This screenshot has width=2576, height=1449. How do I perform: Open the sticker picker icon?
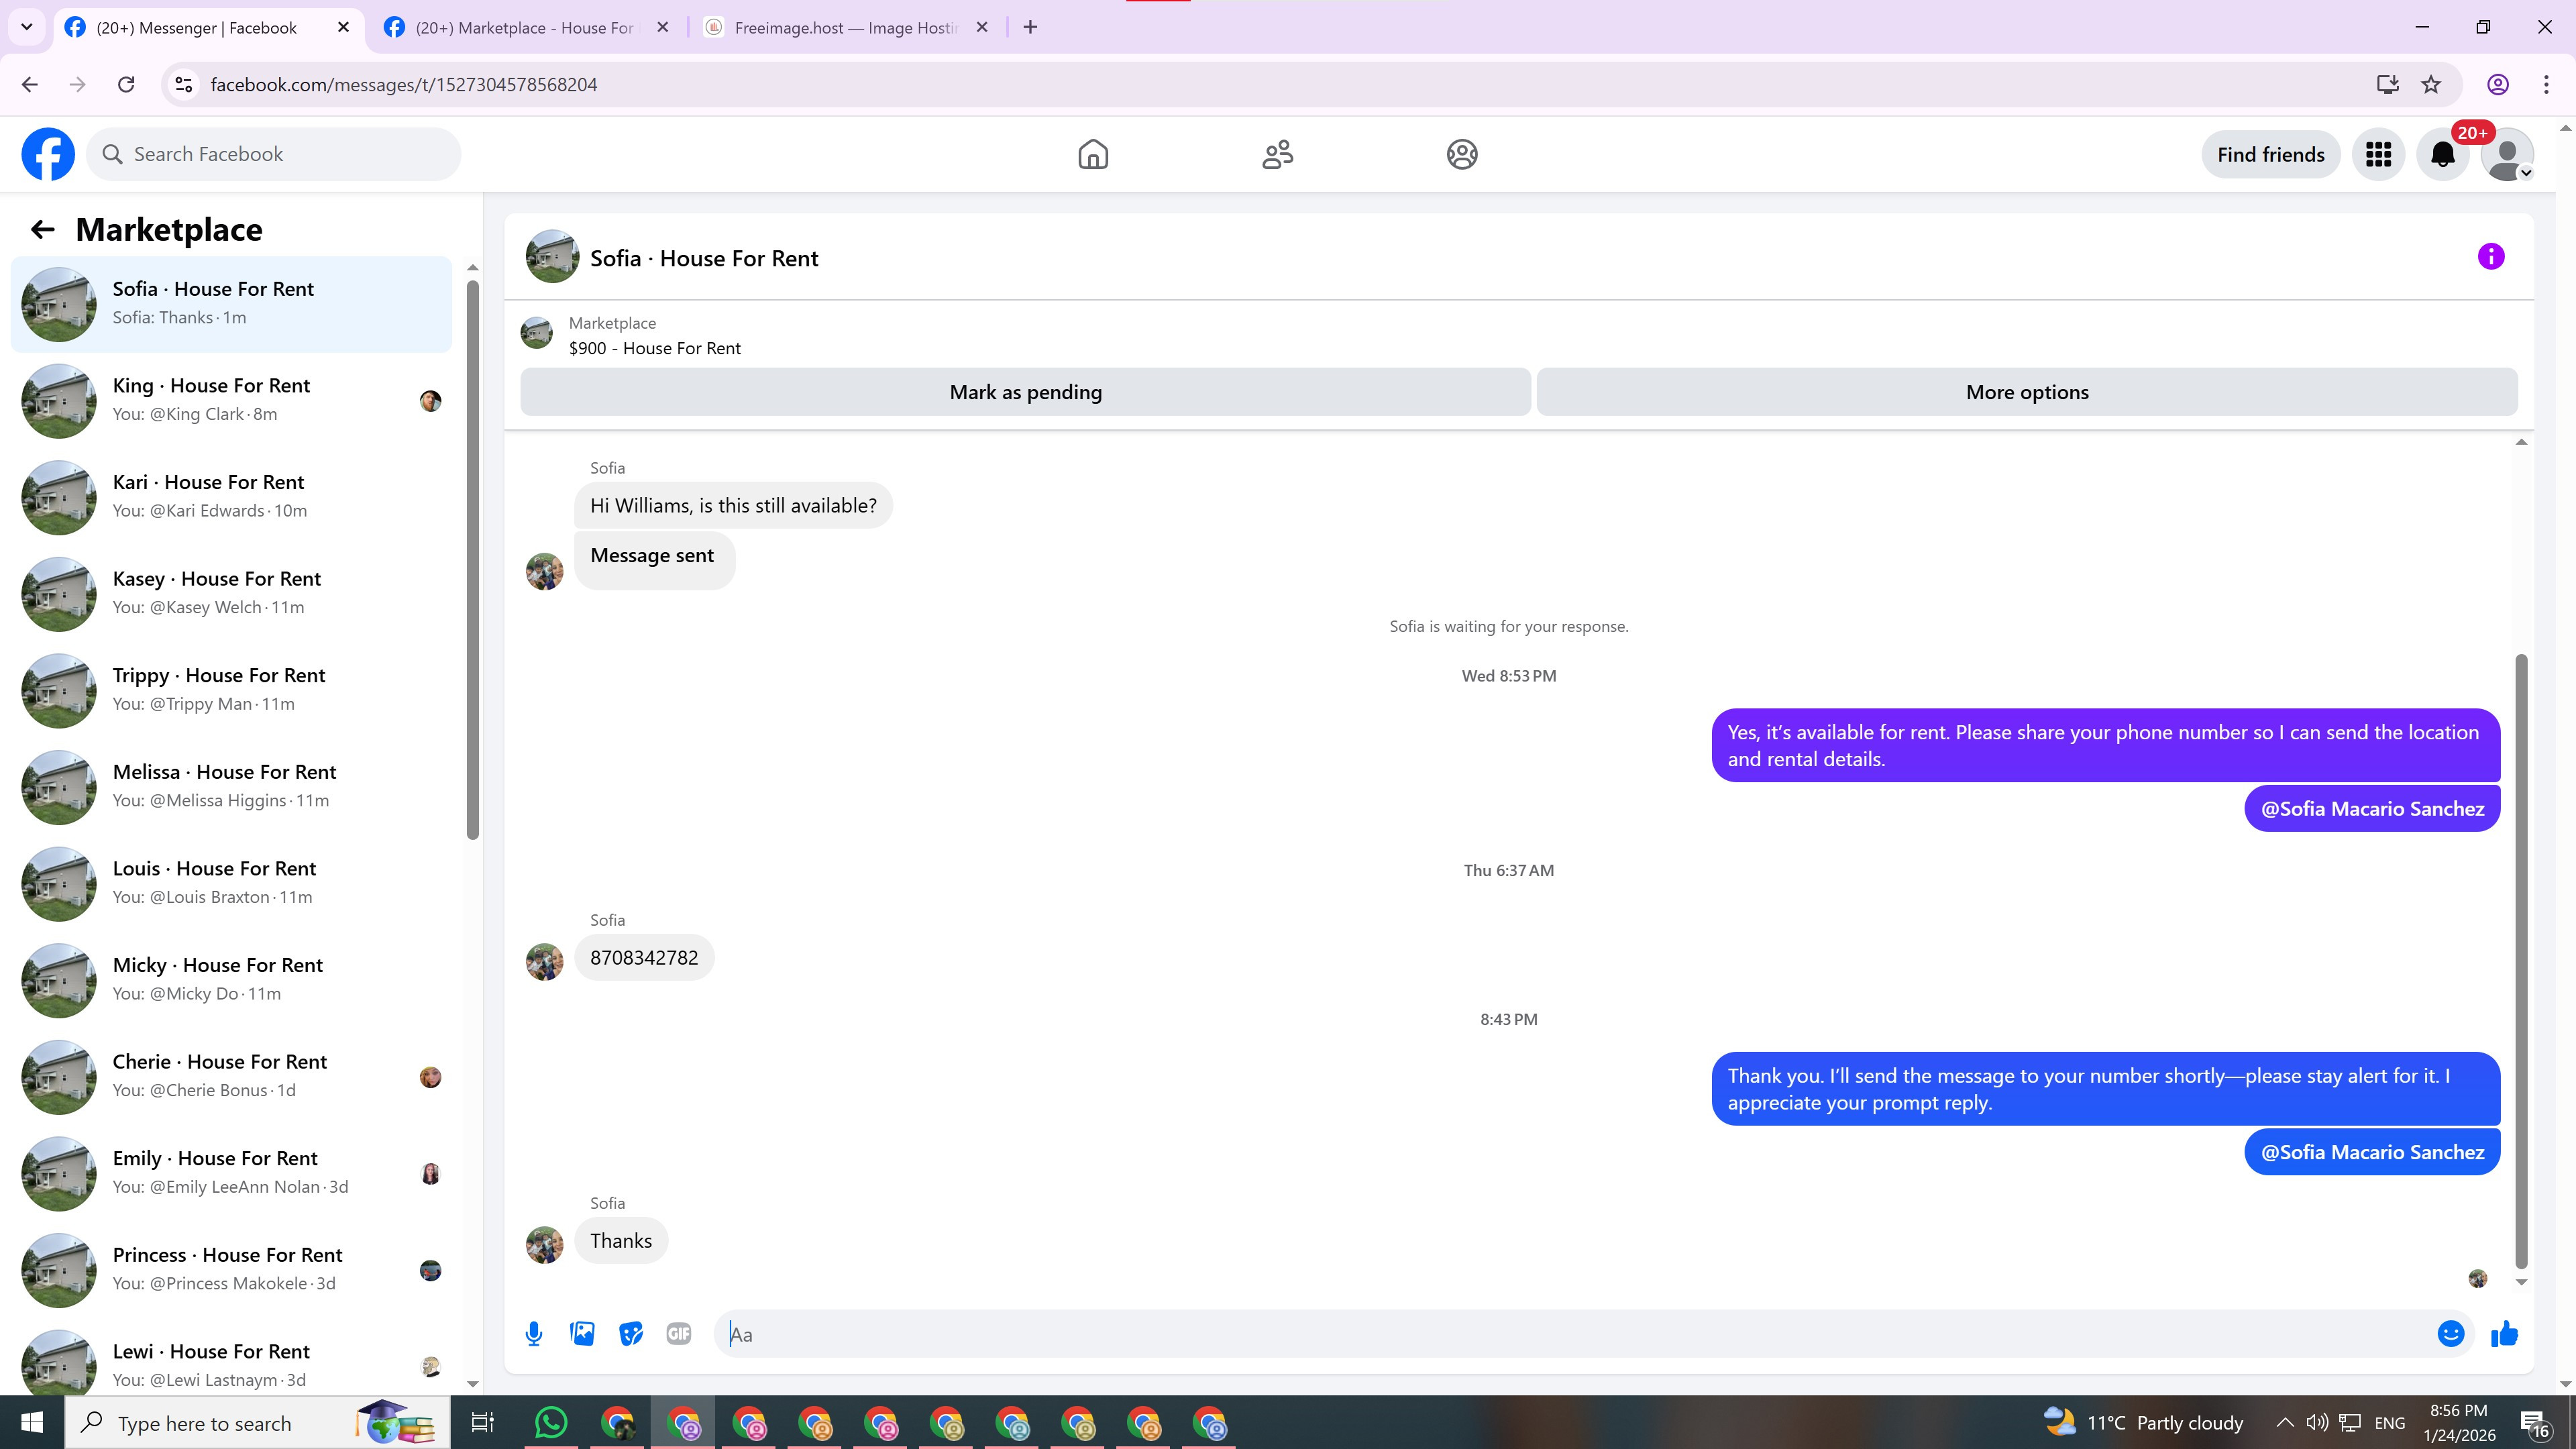(630, 1334)
